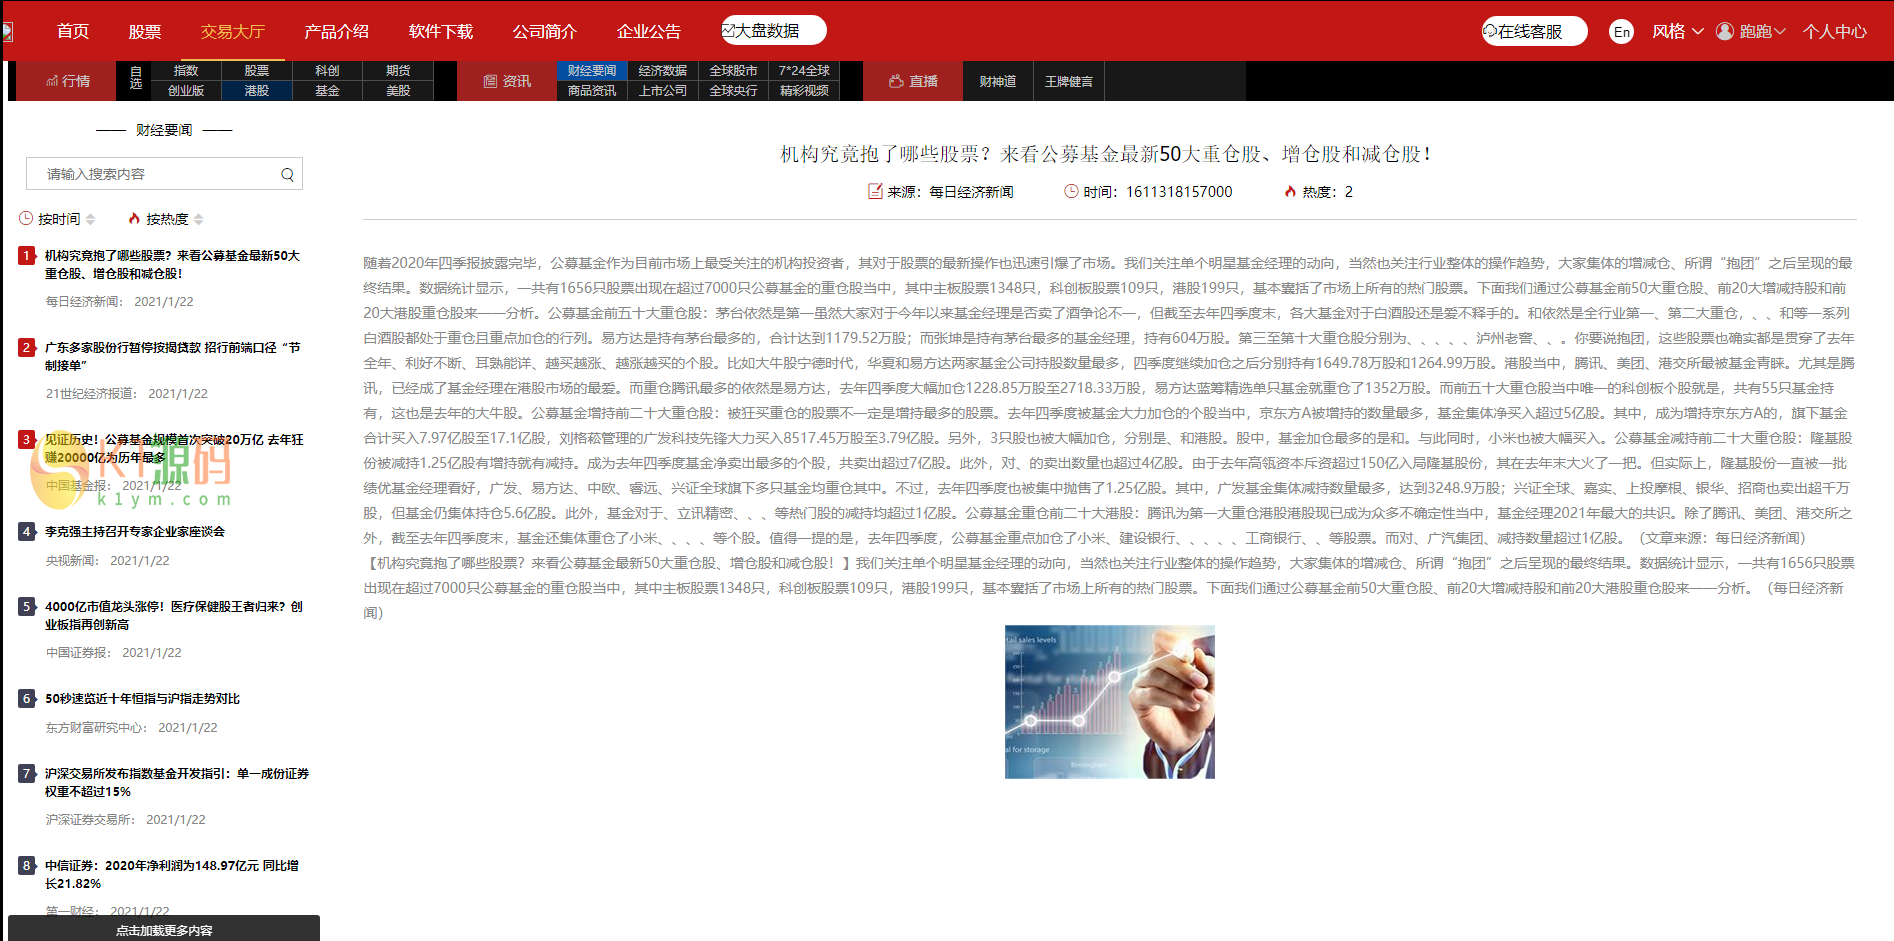Open the 行情 chart icon section

[68, 81]
